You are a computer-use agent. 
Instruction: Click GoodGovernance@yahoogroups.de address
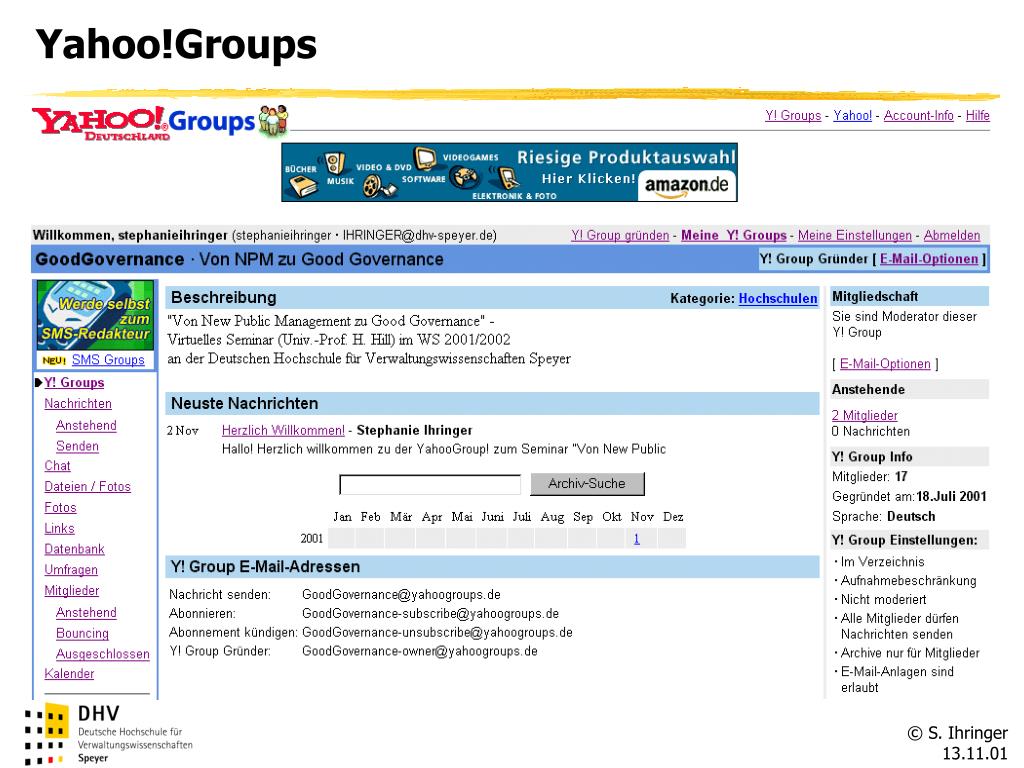tap(401, 595)
